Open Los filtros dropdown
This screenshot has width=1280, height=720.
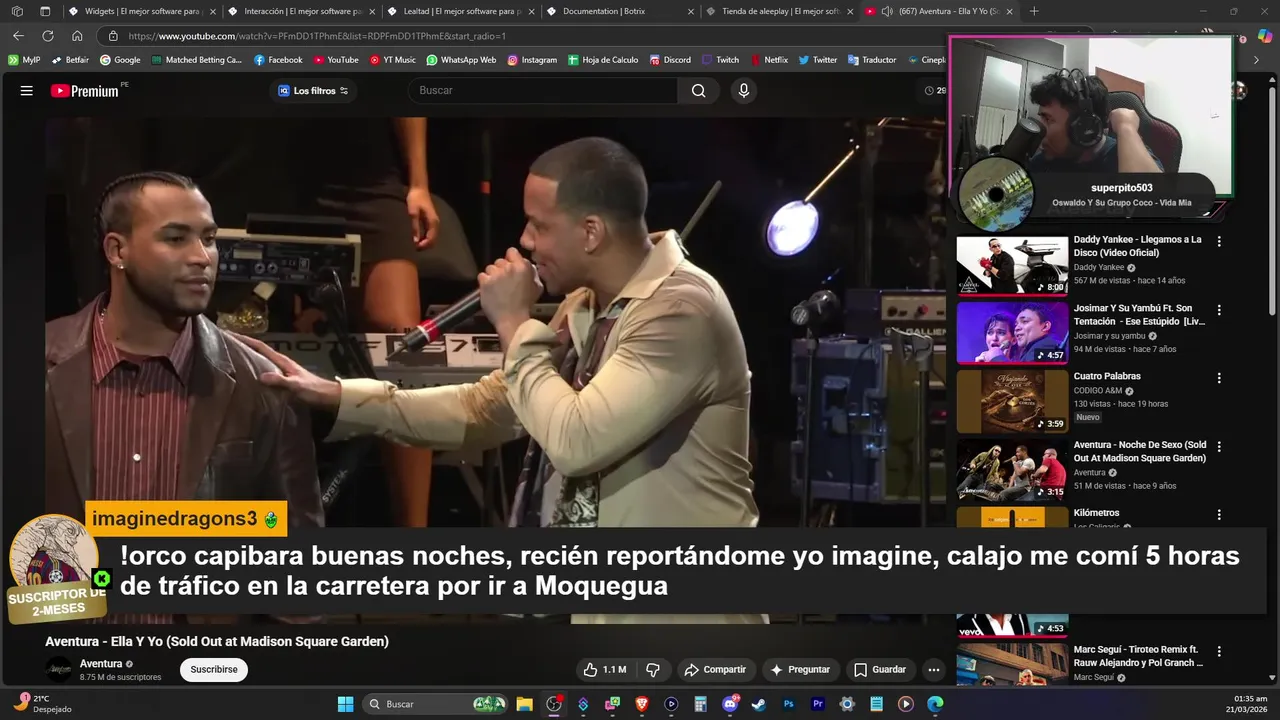point(313,91)
